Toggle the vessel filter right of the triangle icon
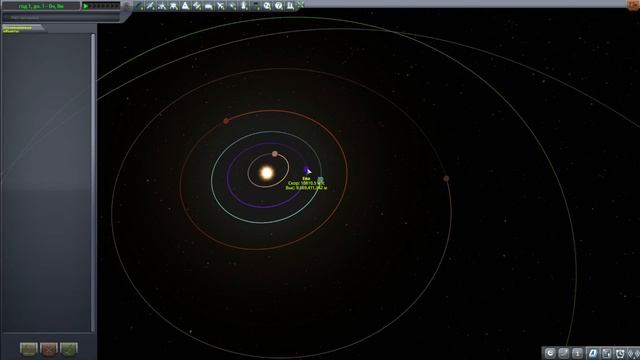The image size is (640, 360). (x=197, y=6)
